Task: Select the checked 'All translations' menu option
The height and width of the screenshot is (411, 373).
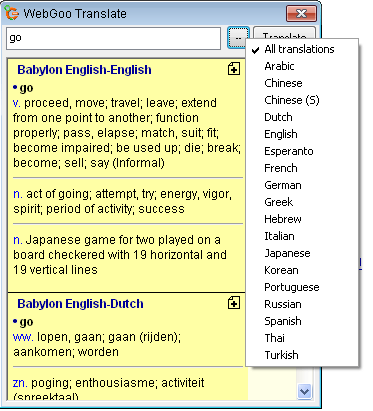Action: click(302, 49)
